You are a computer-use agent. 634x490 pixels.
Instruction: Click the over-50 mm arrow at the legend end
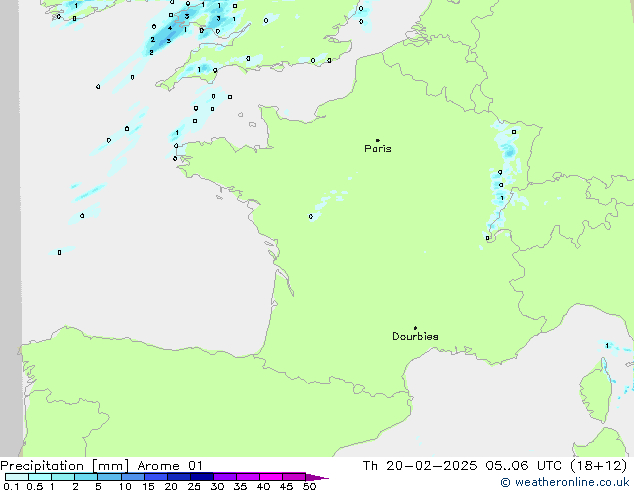[x=317, y=477]
